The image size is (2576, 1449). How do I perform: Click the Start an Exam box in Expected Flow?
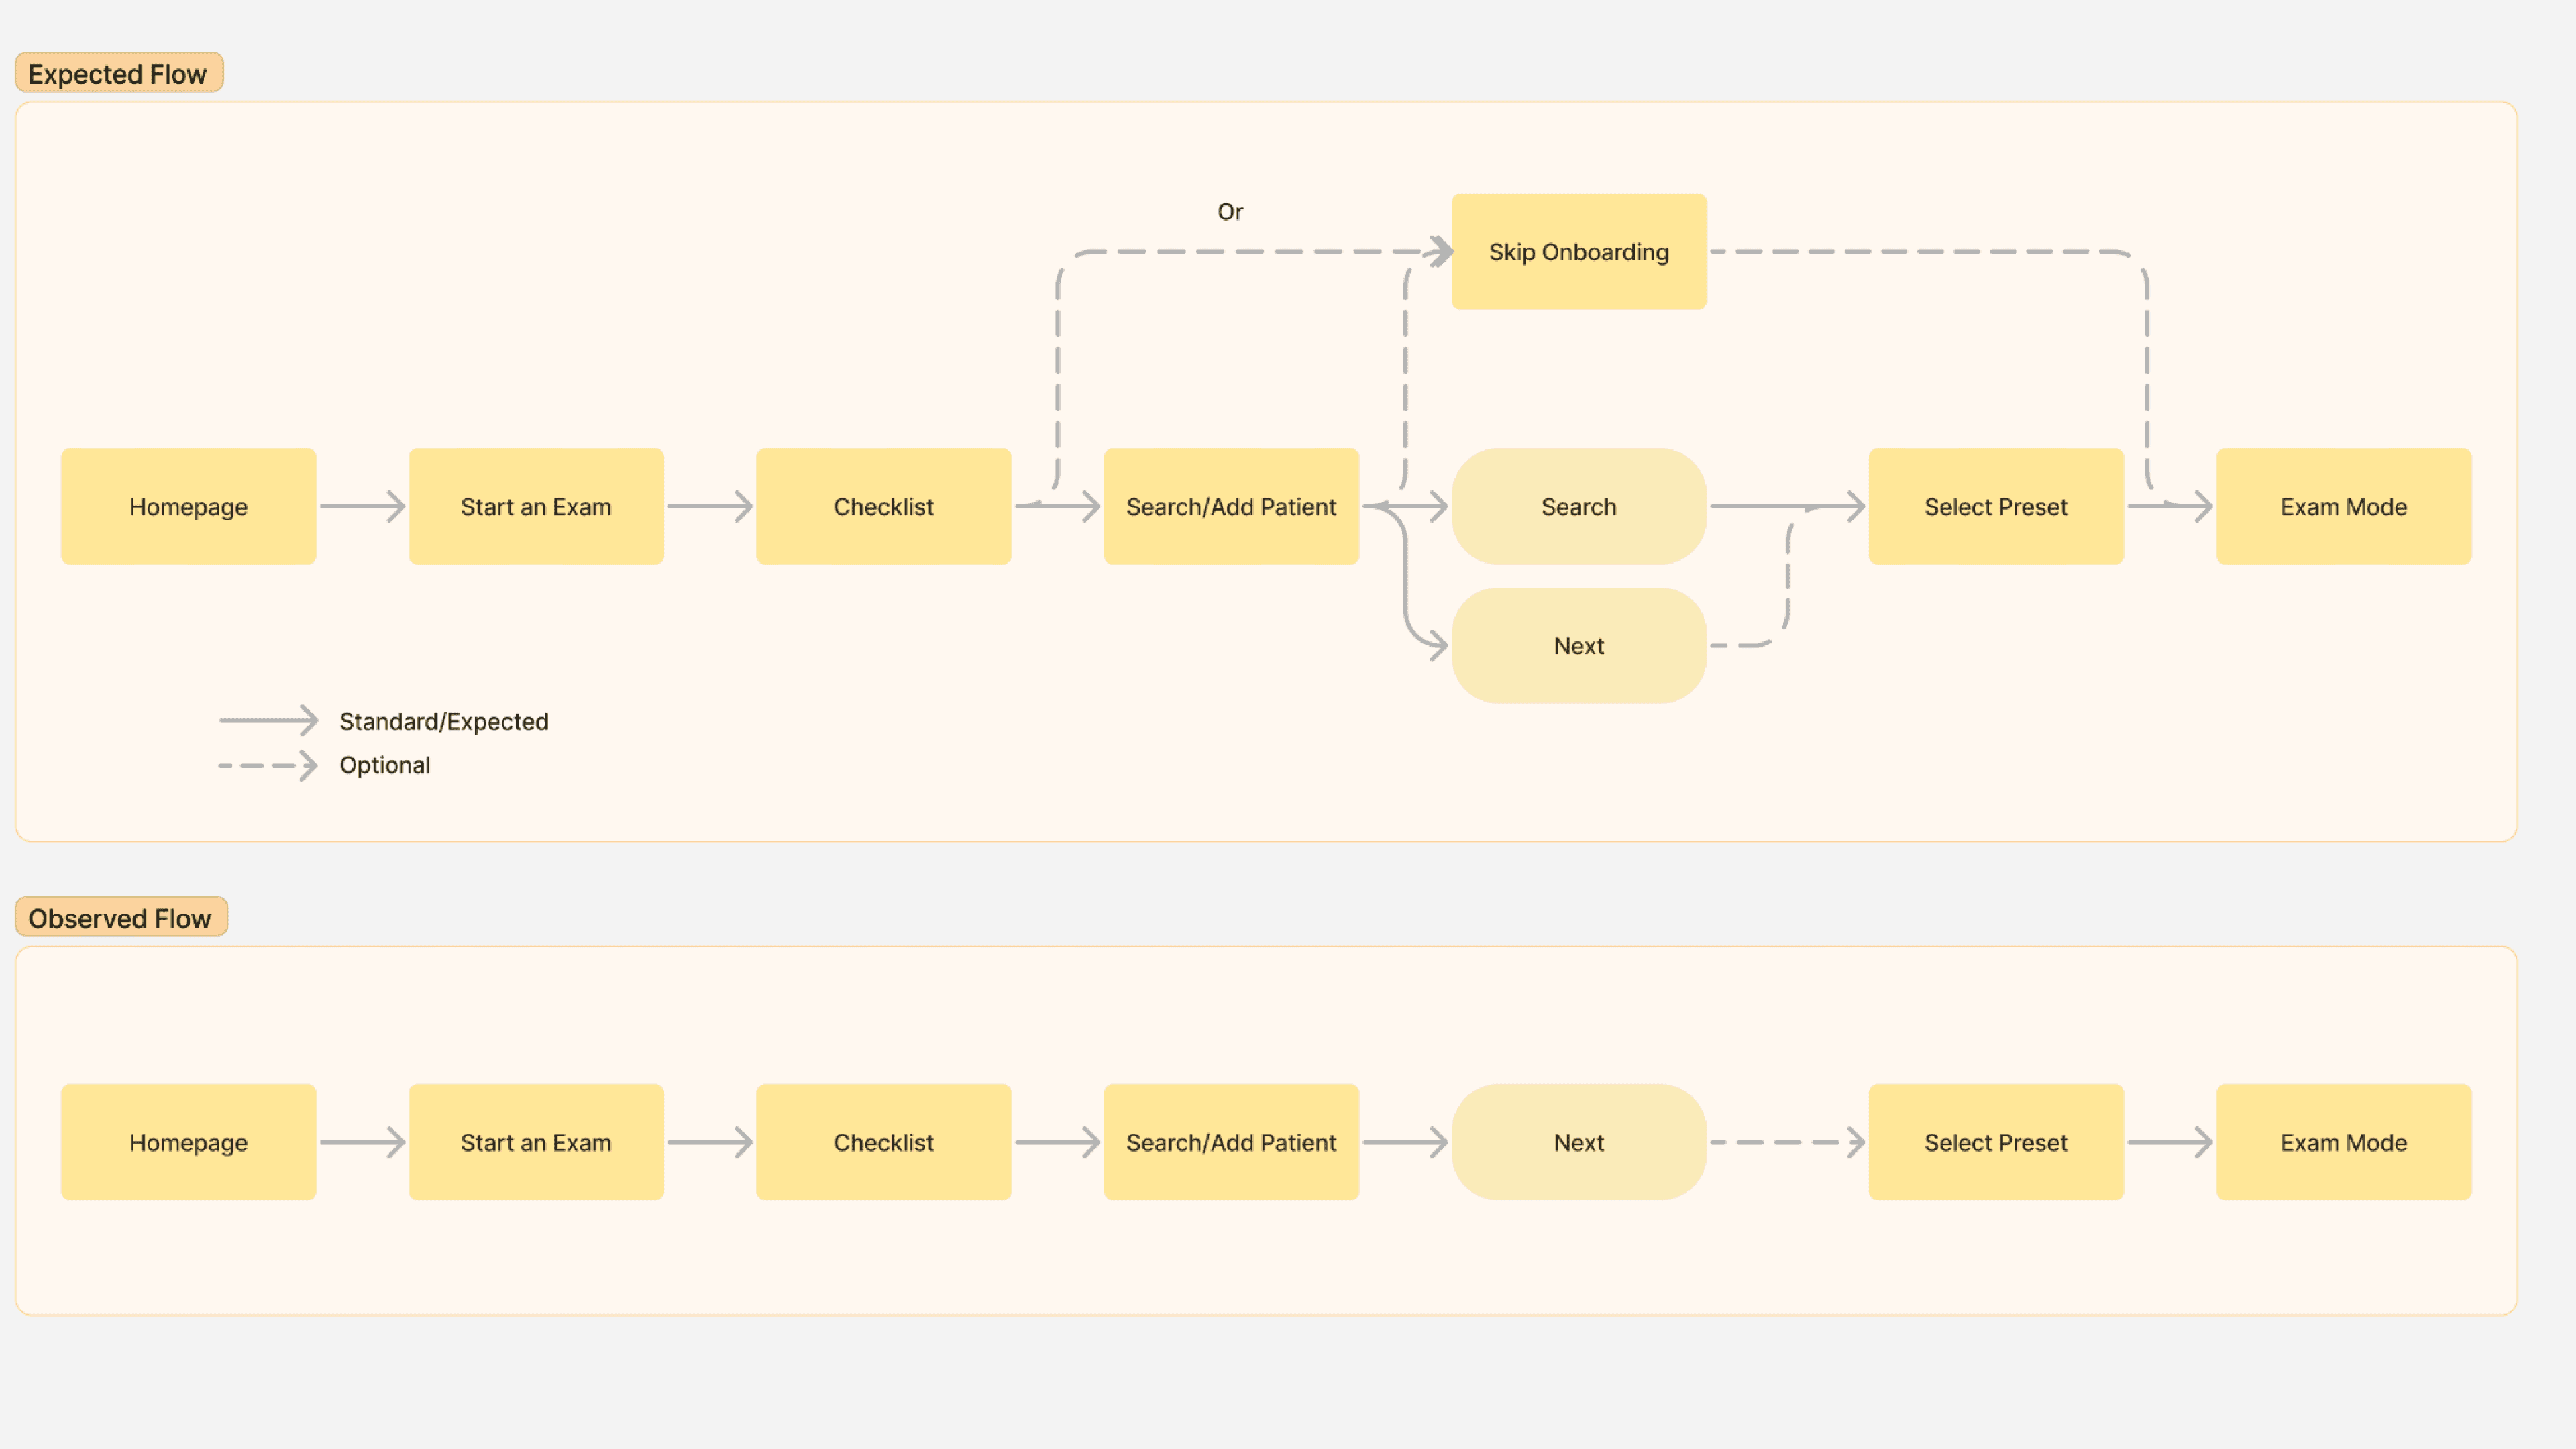pyautogui.click(x=536, y=506)
